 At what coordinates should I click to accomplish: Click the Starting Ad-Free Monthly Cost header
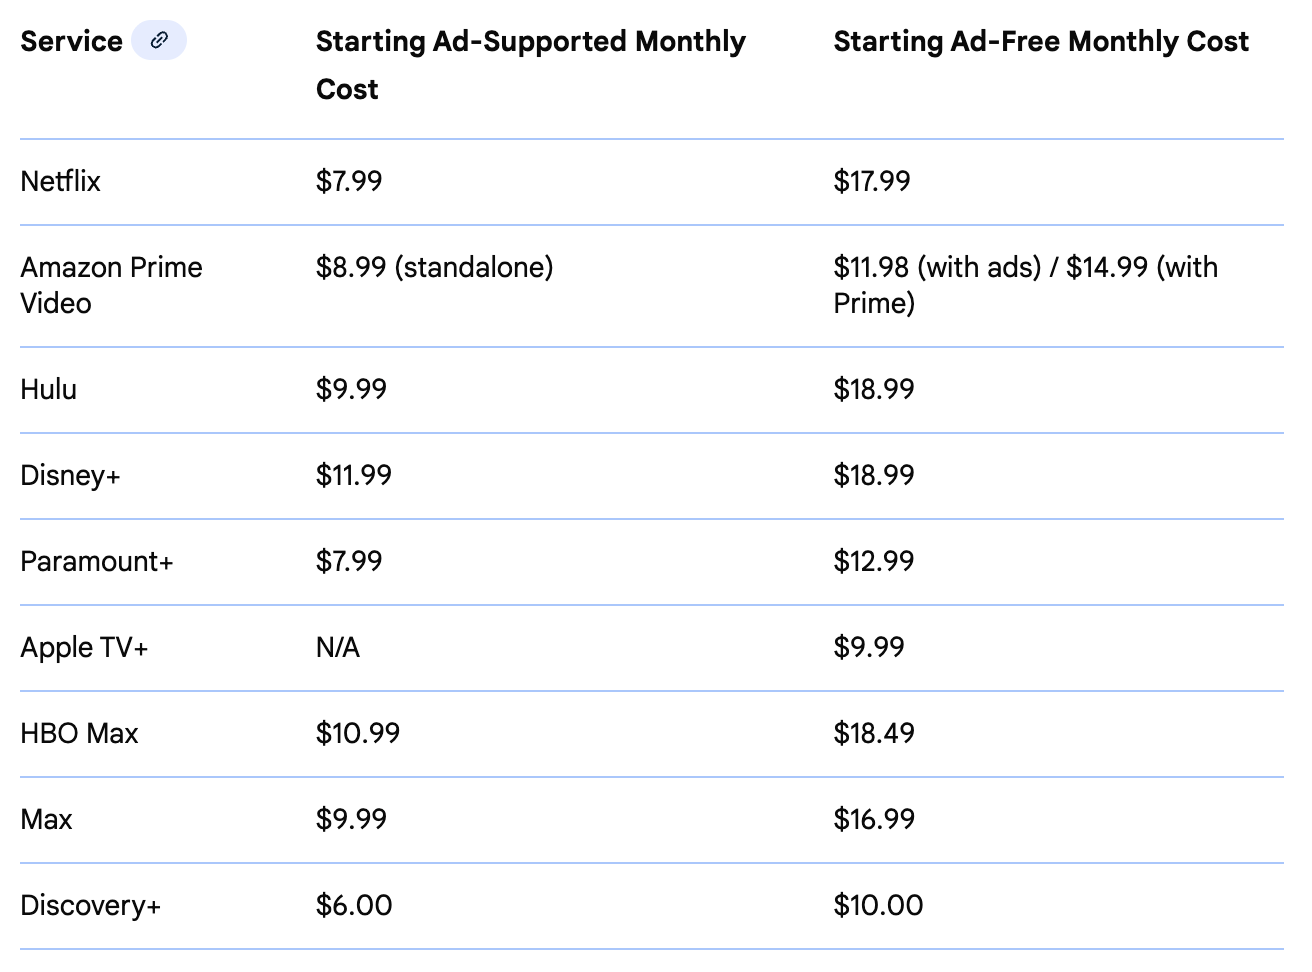(1041, 41)
